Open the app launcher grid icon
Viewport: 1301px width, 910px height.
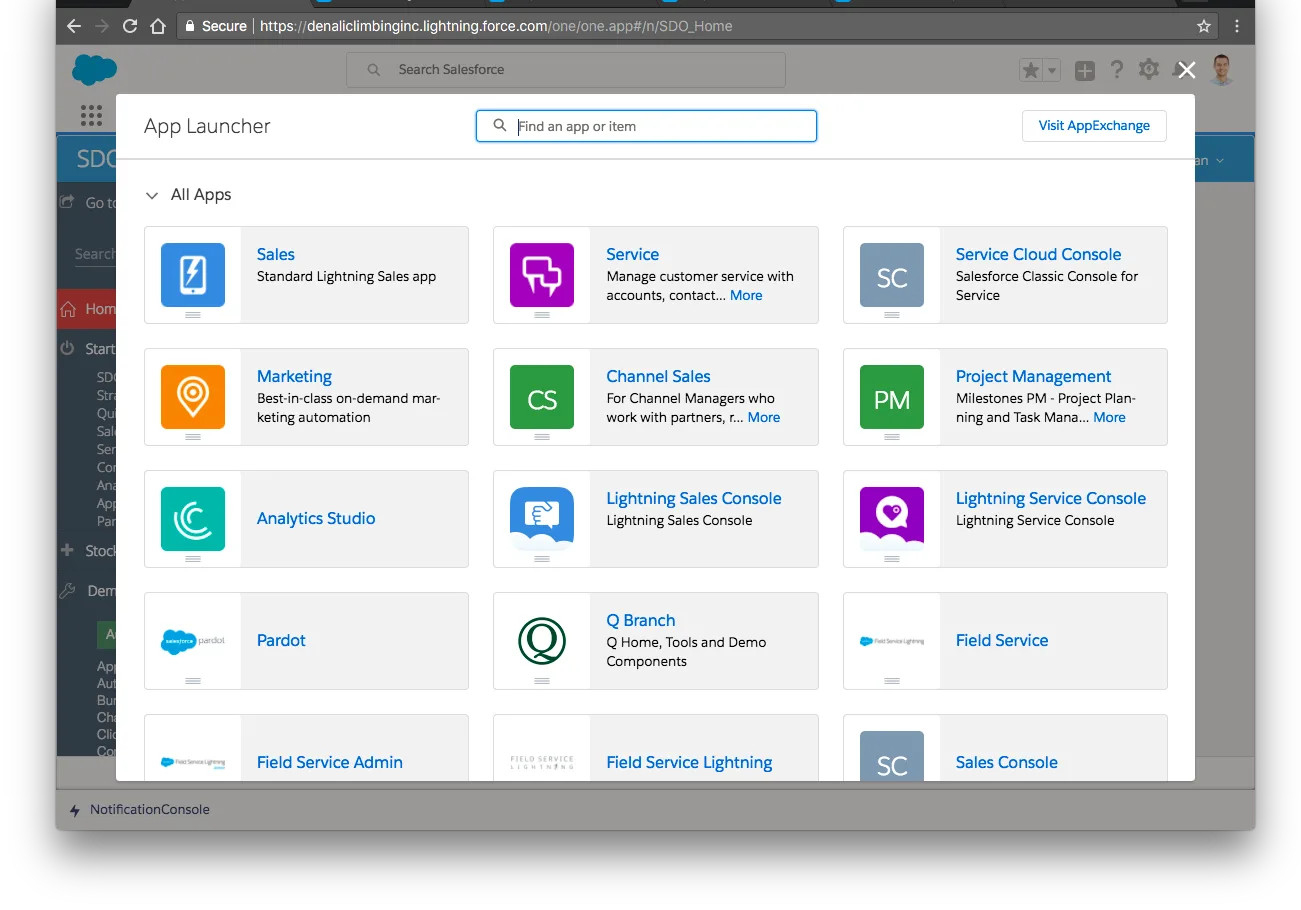point(91,115)
